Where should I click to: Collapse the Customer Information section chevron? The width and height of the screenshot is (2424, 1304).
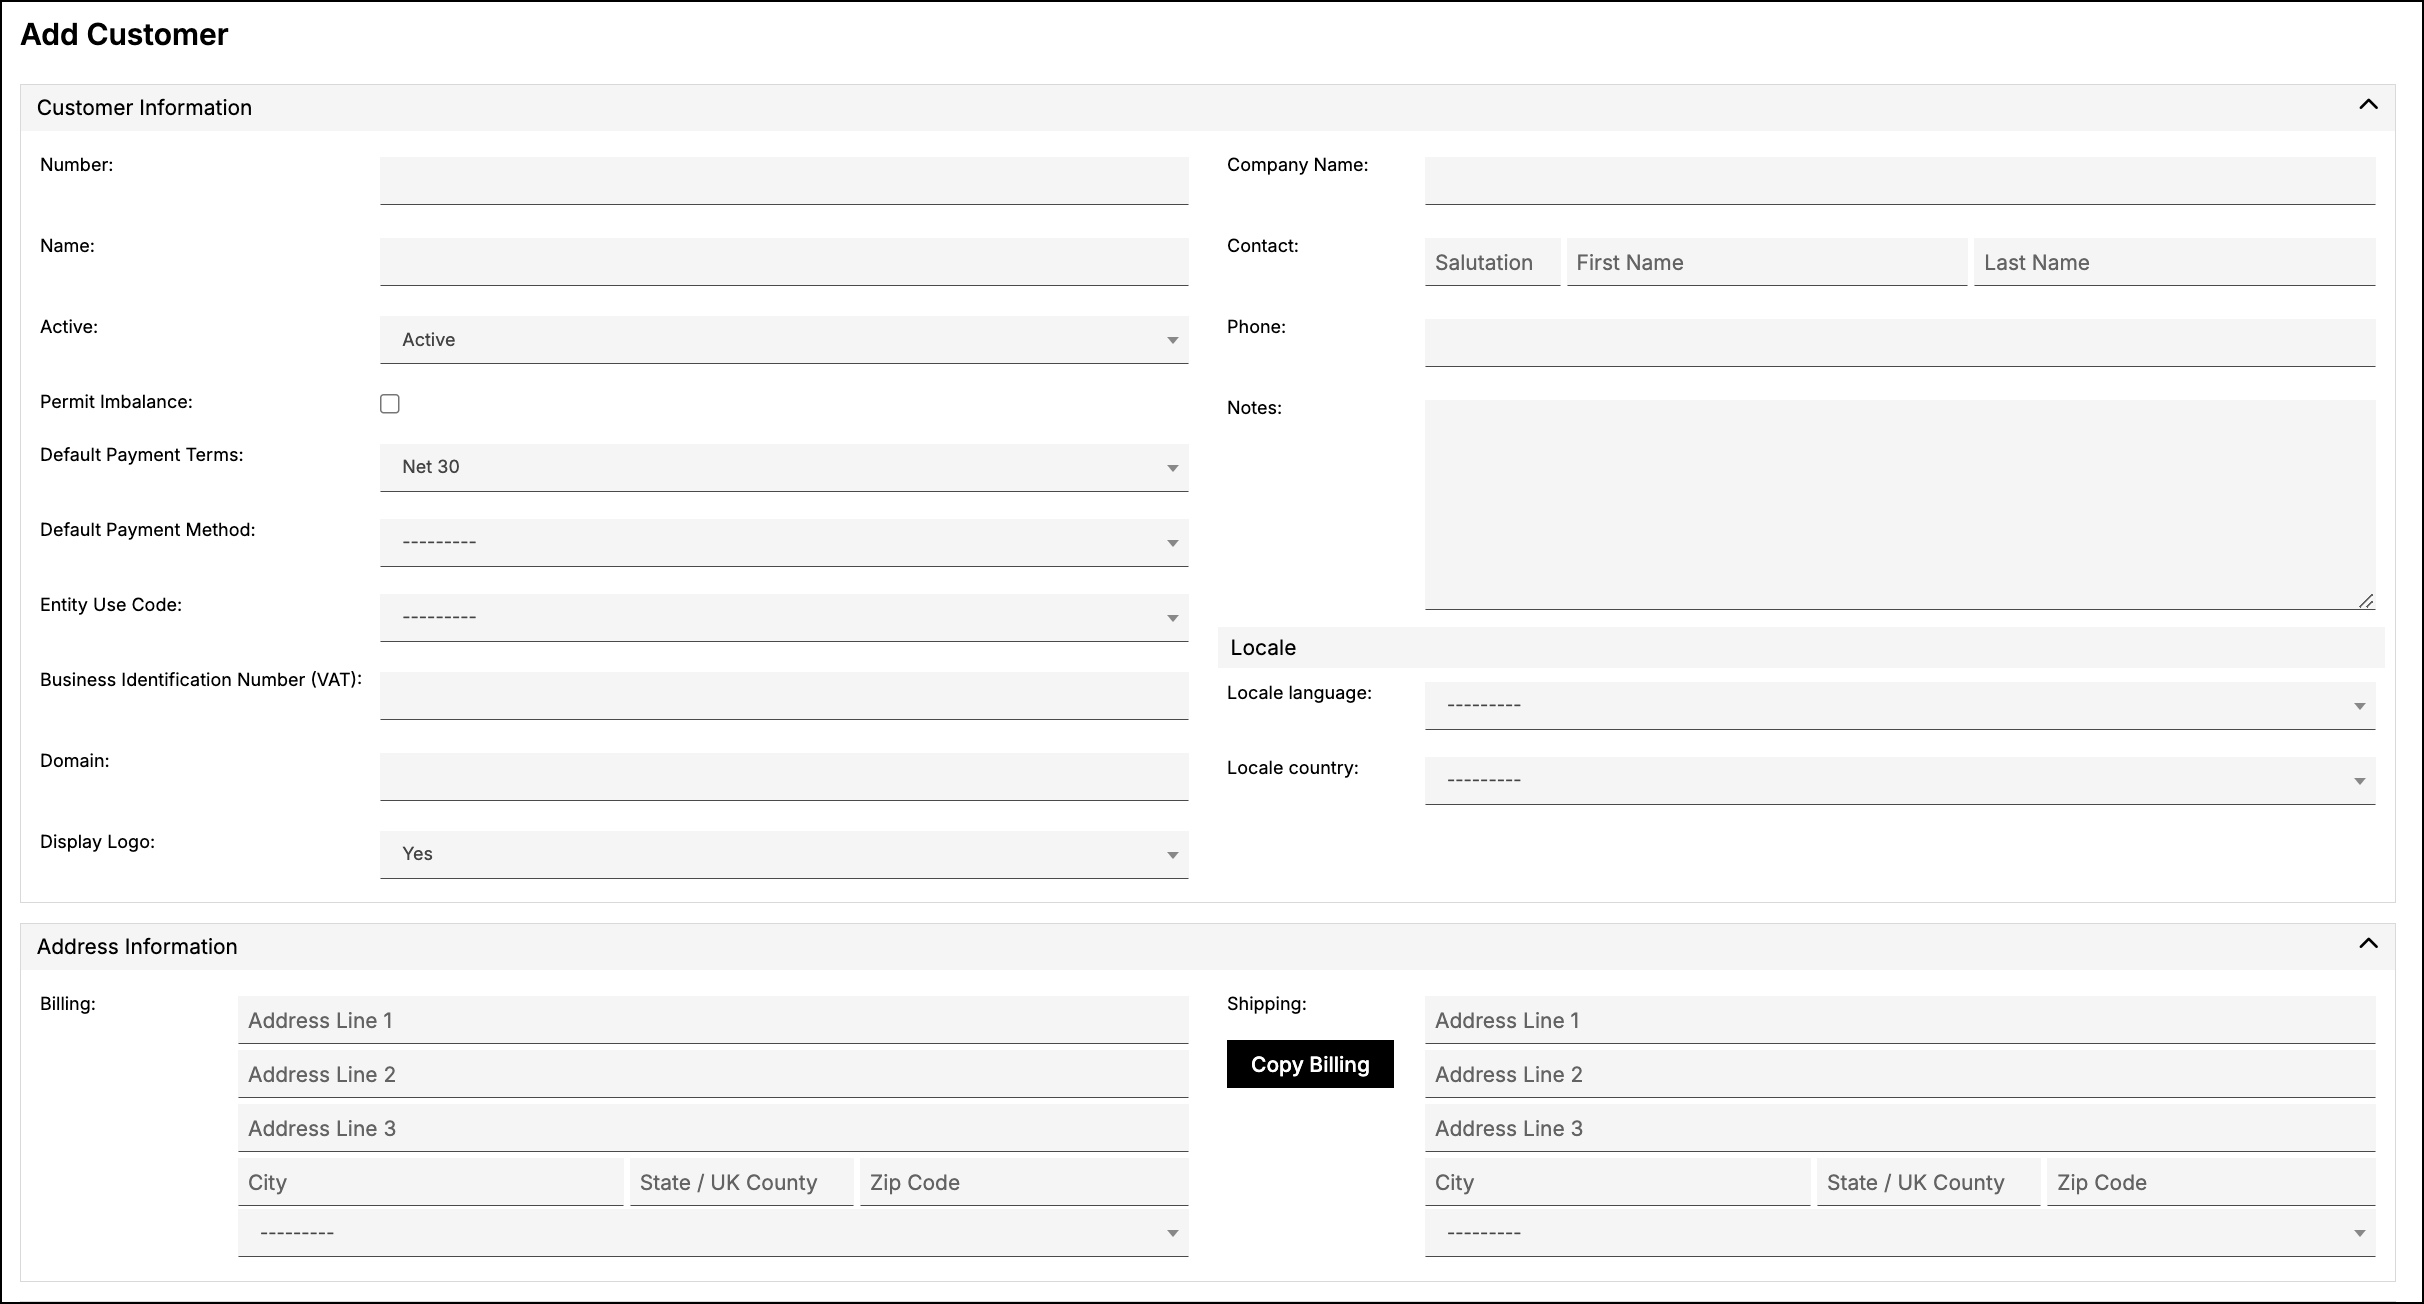2368,105
